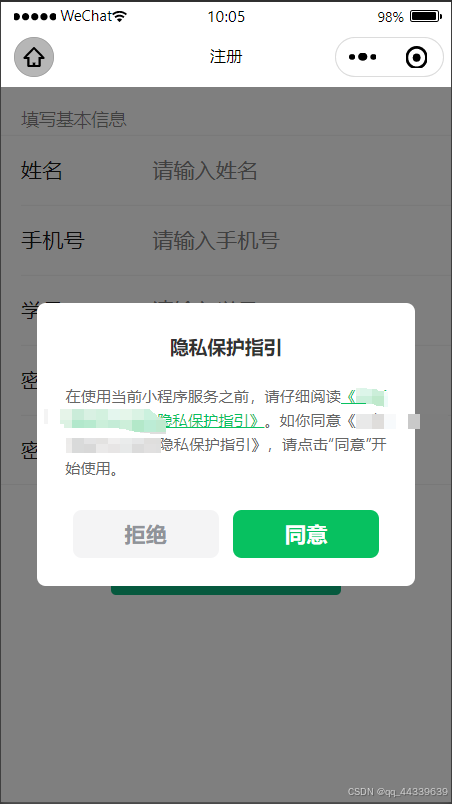Click the 98% battery percentage text

pos(391,16)
